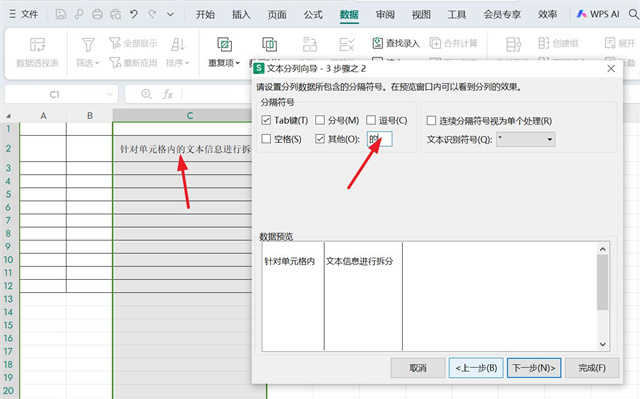640x399 pixels.
Task: Click the 下一步(N)> button
Action: (534, 368)
